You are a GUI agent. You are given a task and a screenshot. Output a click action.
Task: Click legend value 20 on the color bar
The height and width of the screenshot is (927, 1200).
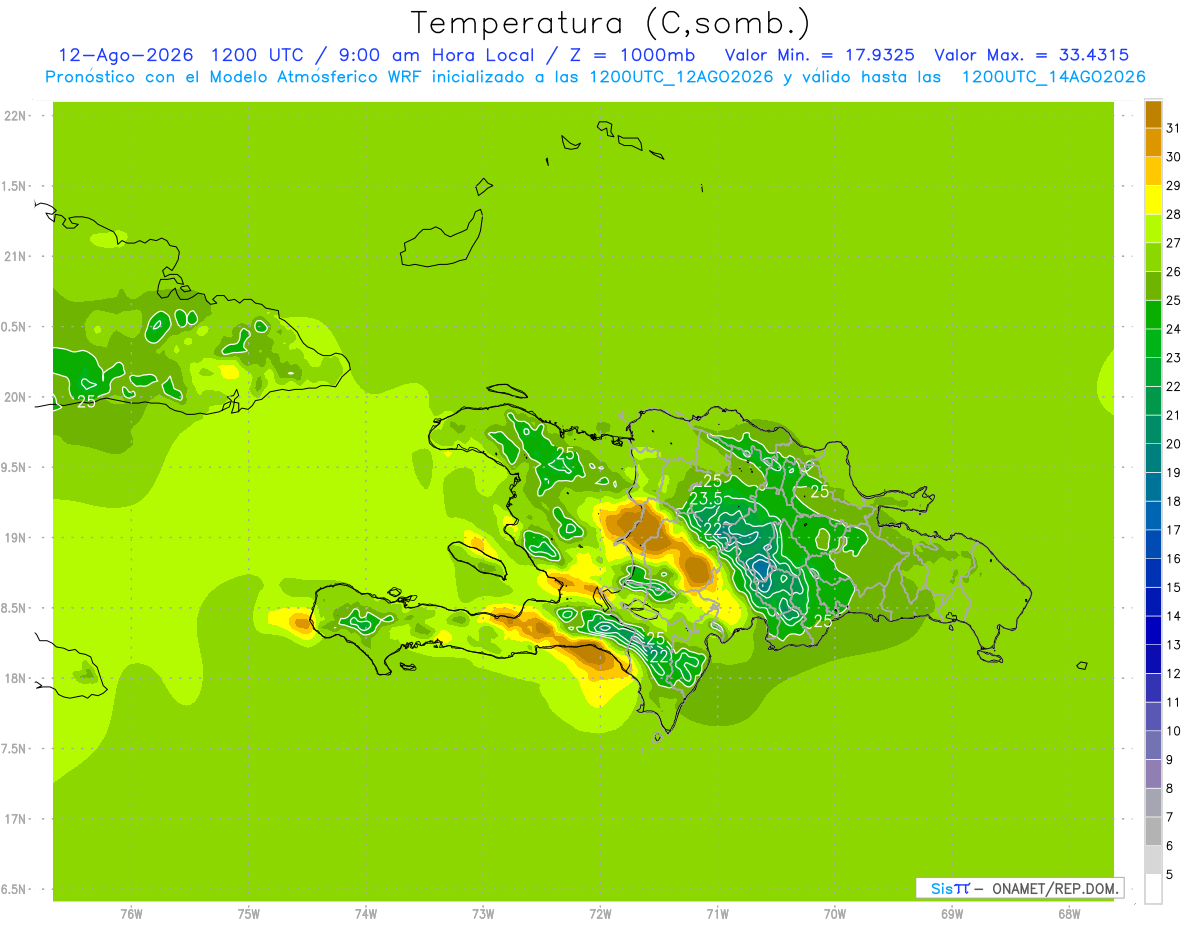[1173, 444]
